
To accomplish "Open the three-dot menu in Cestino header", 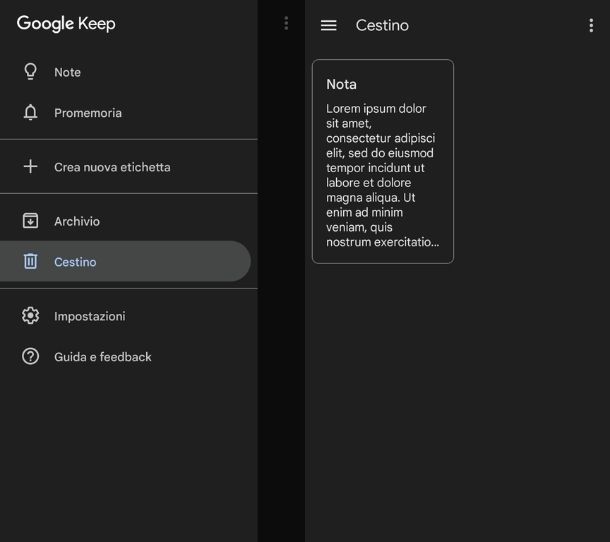I will pyautogui.click(x=591, y=25).
